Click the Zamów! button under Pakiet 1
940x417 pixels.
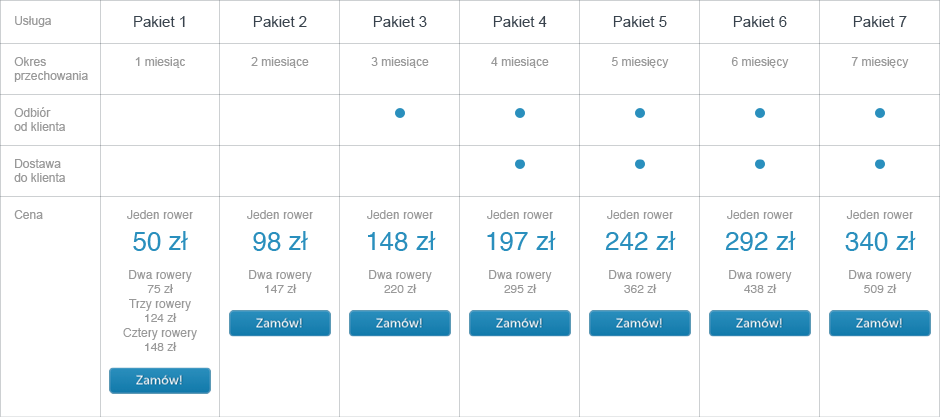pyautogui.click(x=160, y=380)
